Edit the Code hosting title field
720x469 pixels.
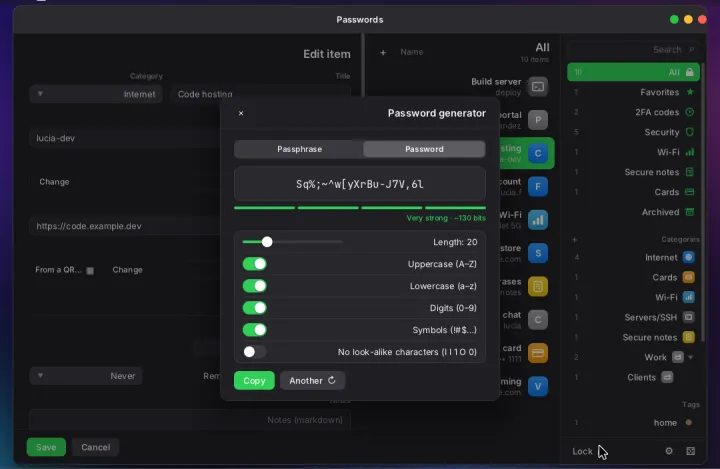click(260, 94)
